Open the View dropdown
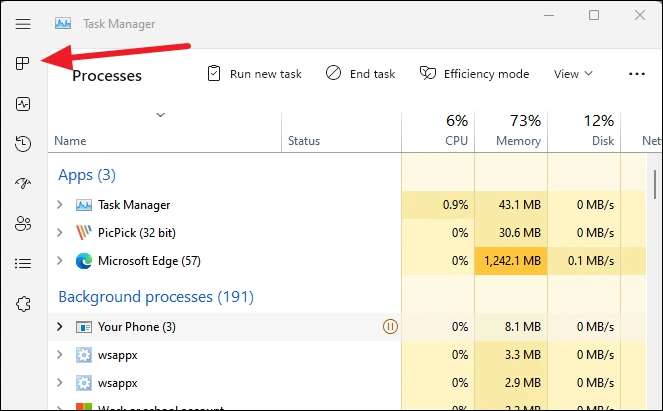The height and width of the screenshot is (411, 663). (x=573, y=74)
